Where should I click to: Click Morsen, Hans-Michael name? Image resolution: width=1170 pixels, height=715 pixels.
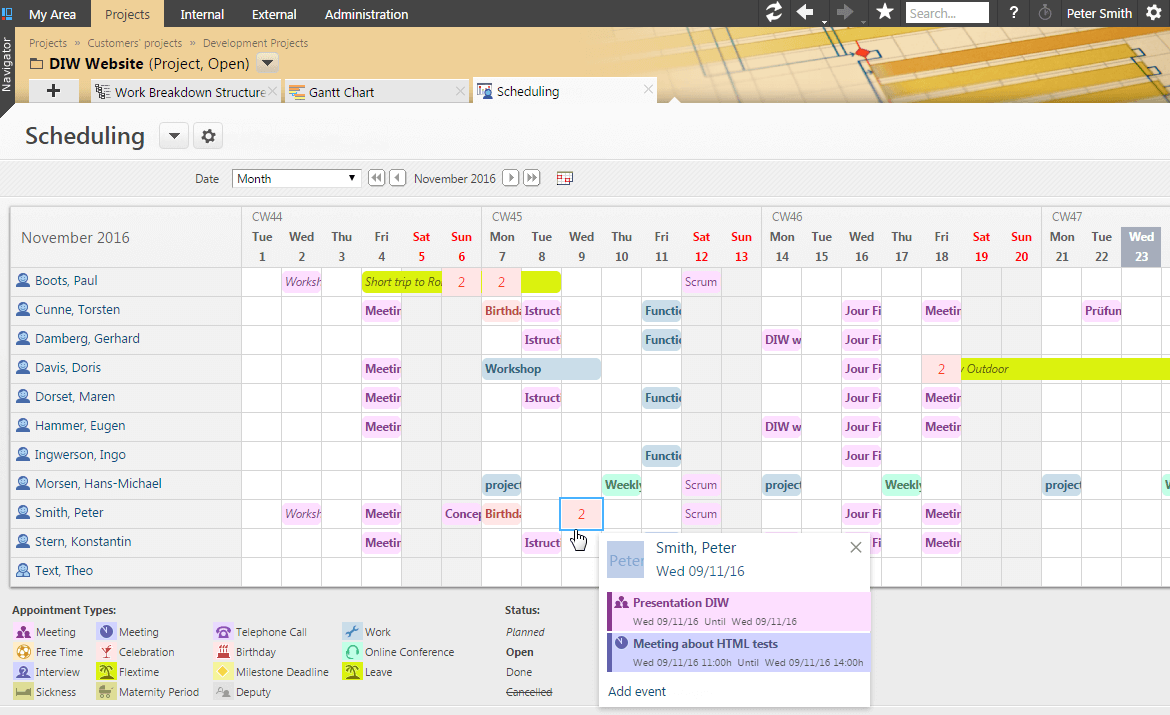point(98,484)
